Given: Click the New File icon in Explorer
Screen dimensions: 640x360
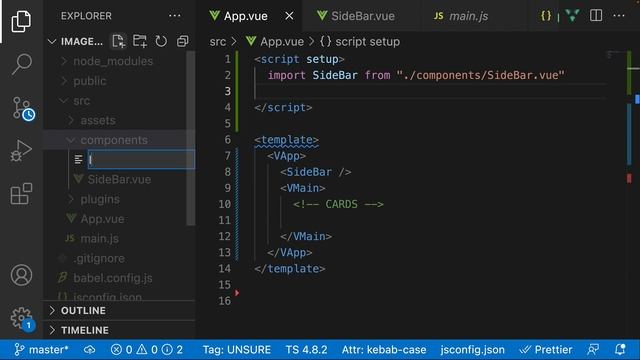Looking at the screenshot, I should pyautogui.click(x=118, y=41).
